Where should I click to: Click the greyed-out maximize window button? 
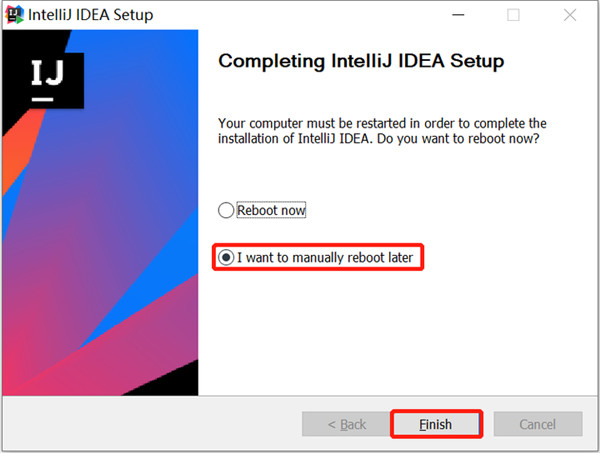coord(513,15)
